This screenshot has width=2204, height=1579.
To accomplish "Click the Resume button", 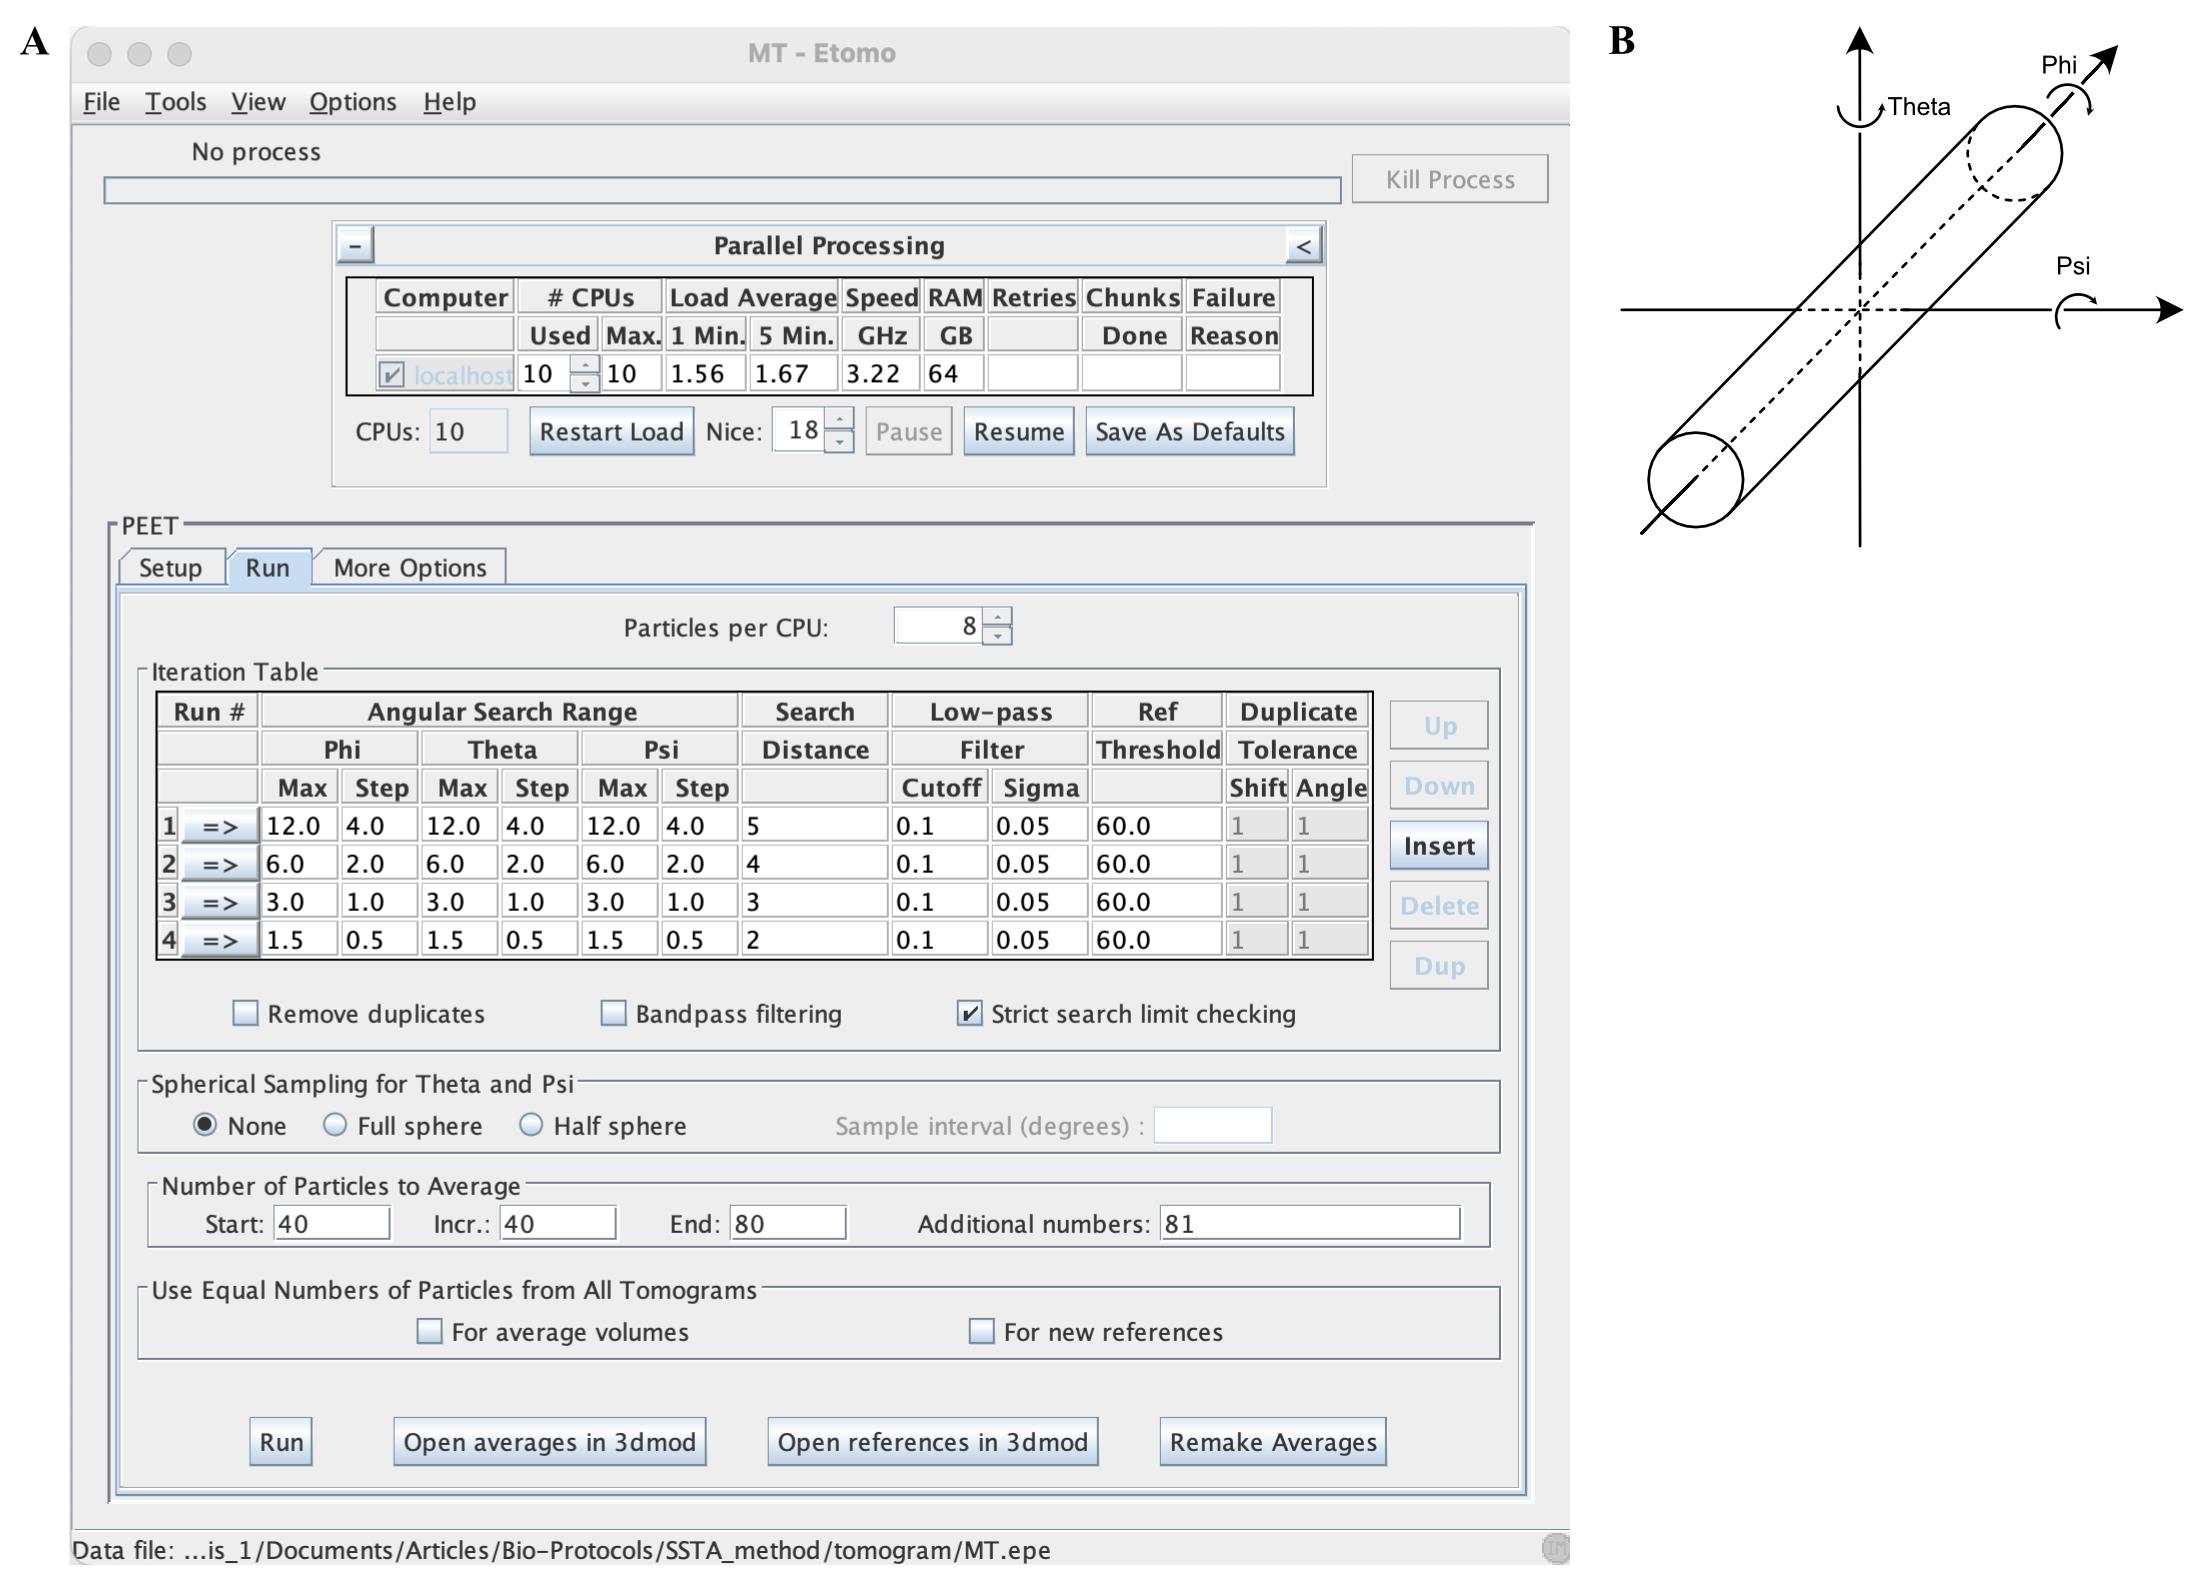I will (1019, 431).
